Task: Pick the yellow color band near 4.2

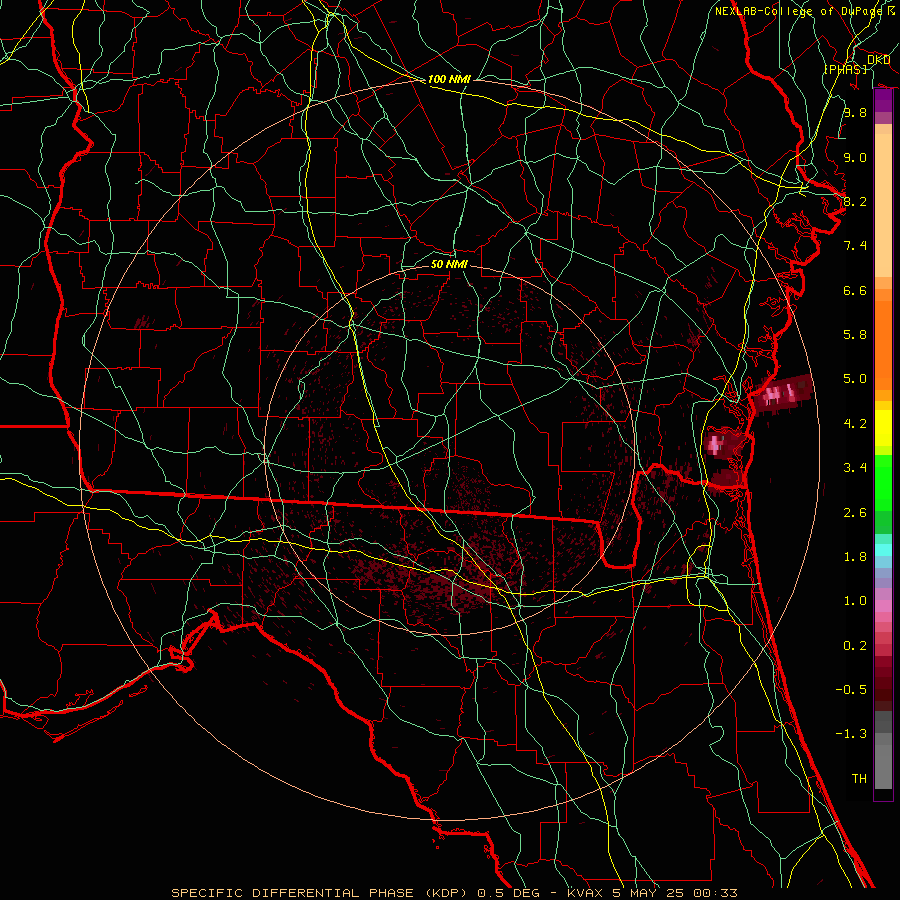Action: click(883, 428)
